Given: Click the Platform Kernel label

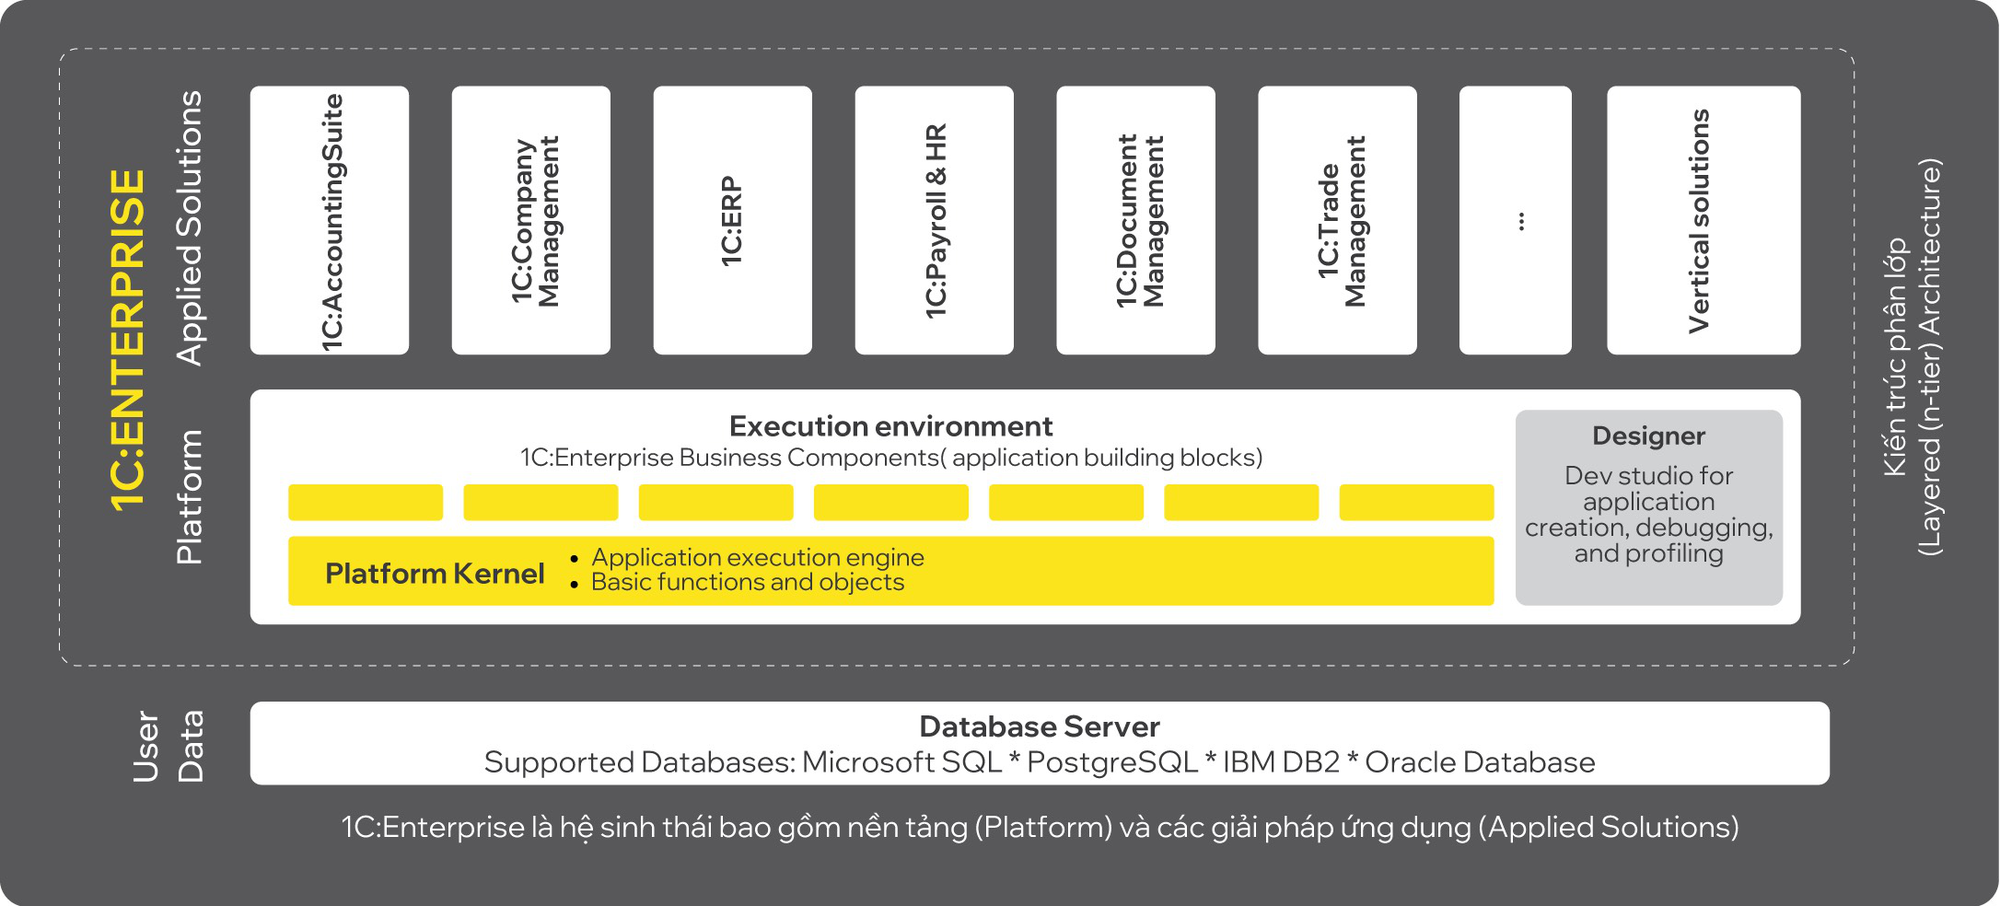Looking at the screenshot, I should (x=435, y=573).
